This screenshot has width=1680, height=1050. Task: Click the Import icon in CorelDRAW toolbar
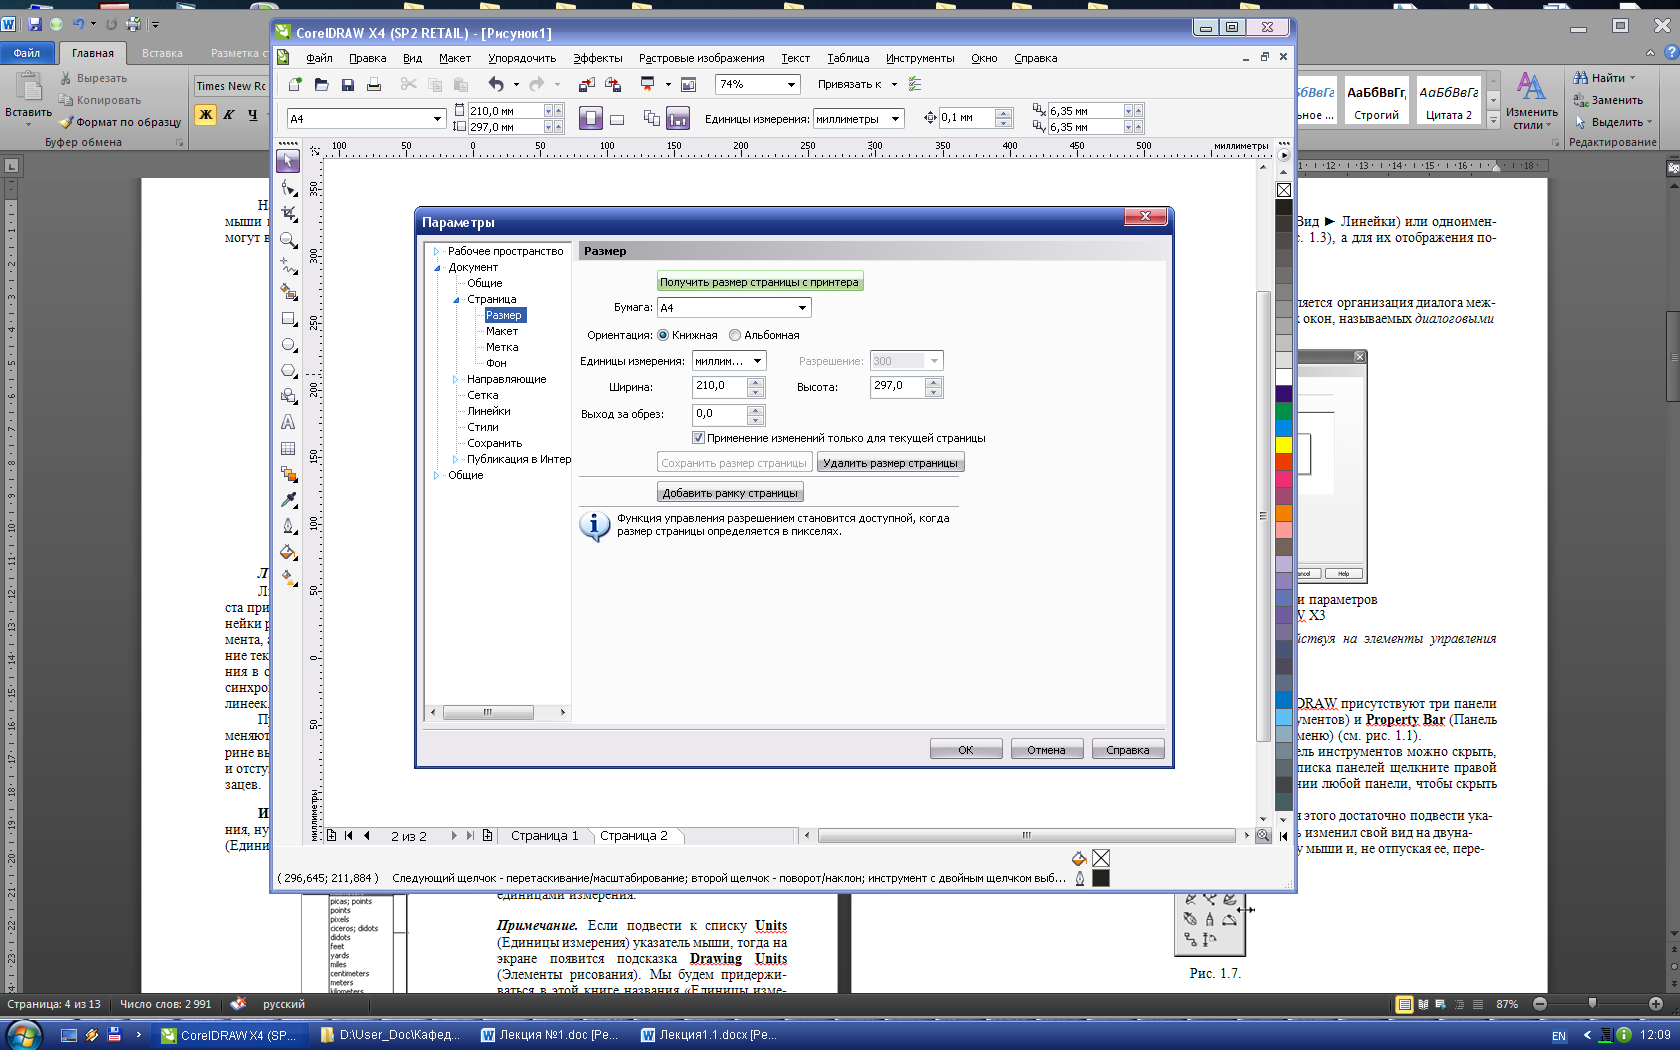pyautogui.click(x=586, y=85)
